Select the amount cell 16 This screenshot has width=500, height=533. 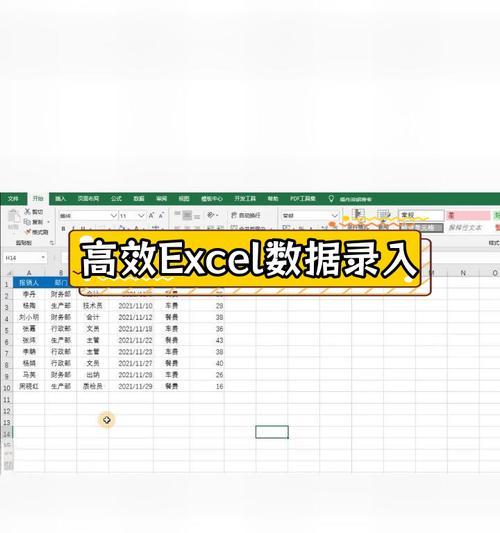[x=207, y=386]
